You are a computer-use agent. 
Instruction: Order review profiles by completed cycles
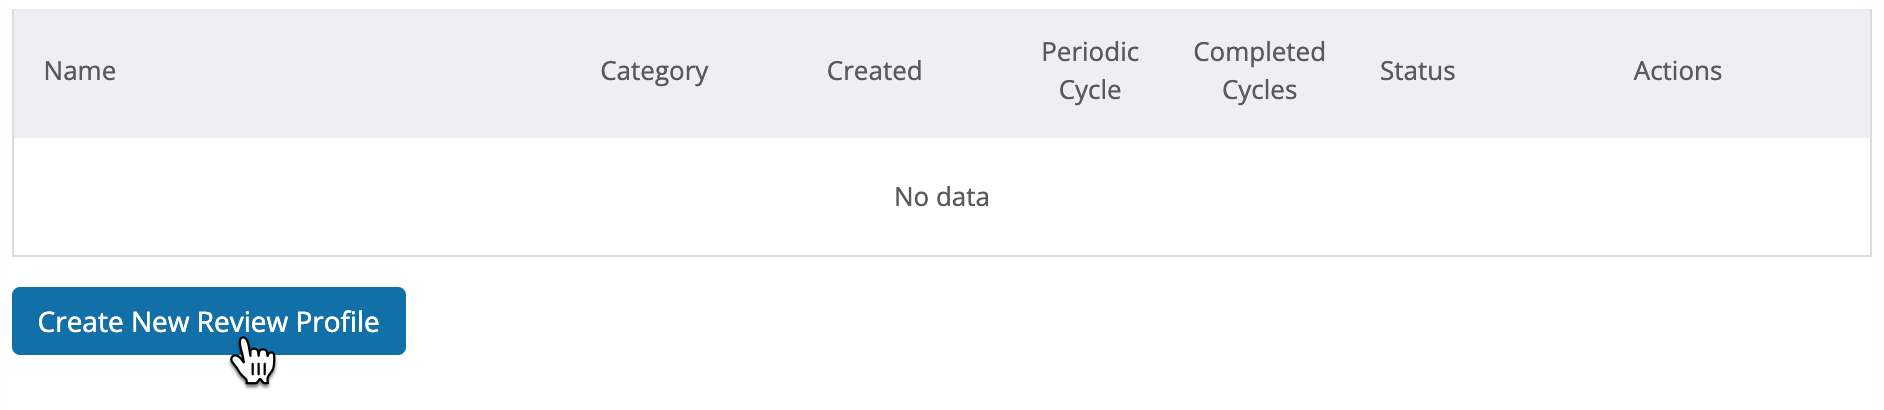(1259, 71)
